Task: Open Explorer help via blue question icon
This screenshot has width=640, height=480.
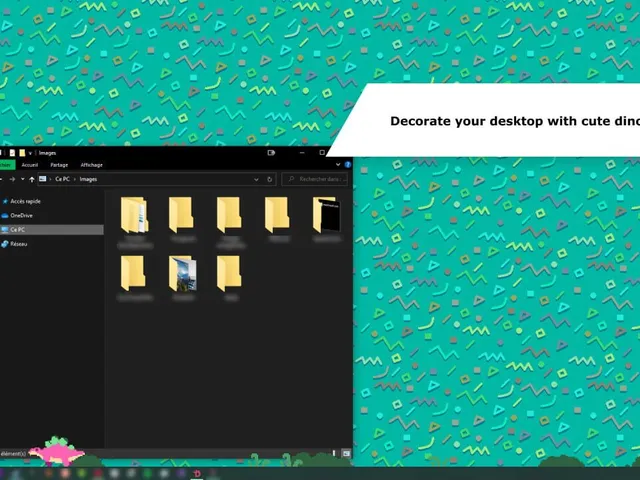Action: click(348, 164)
